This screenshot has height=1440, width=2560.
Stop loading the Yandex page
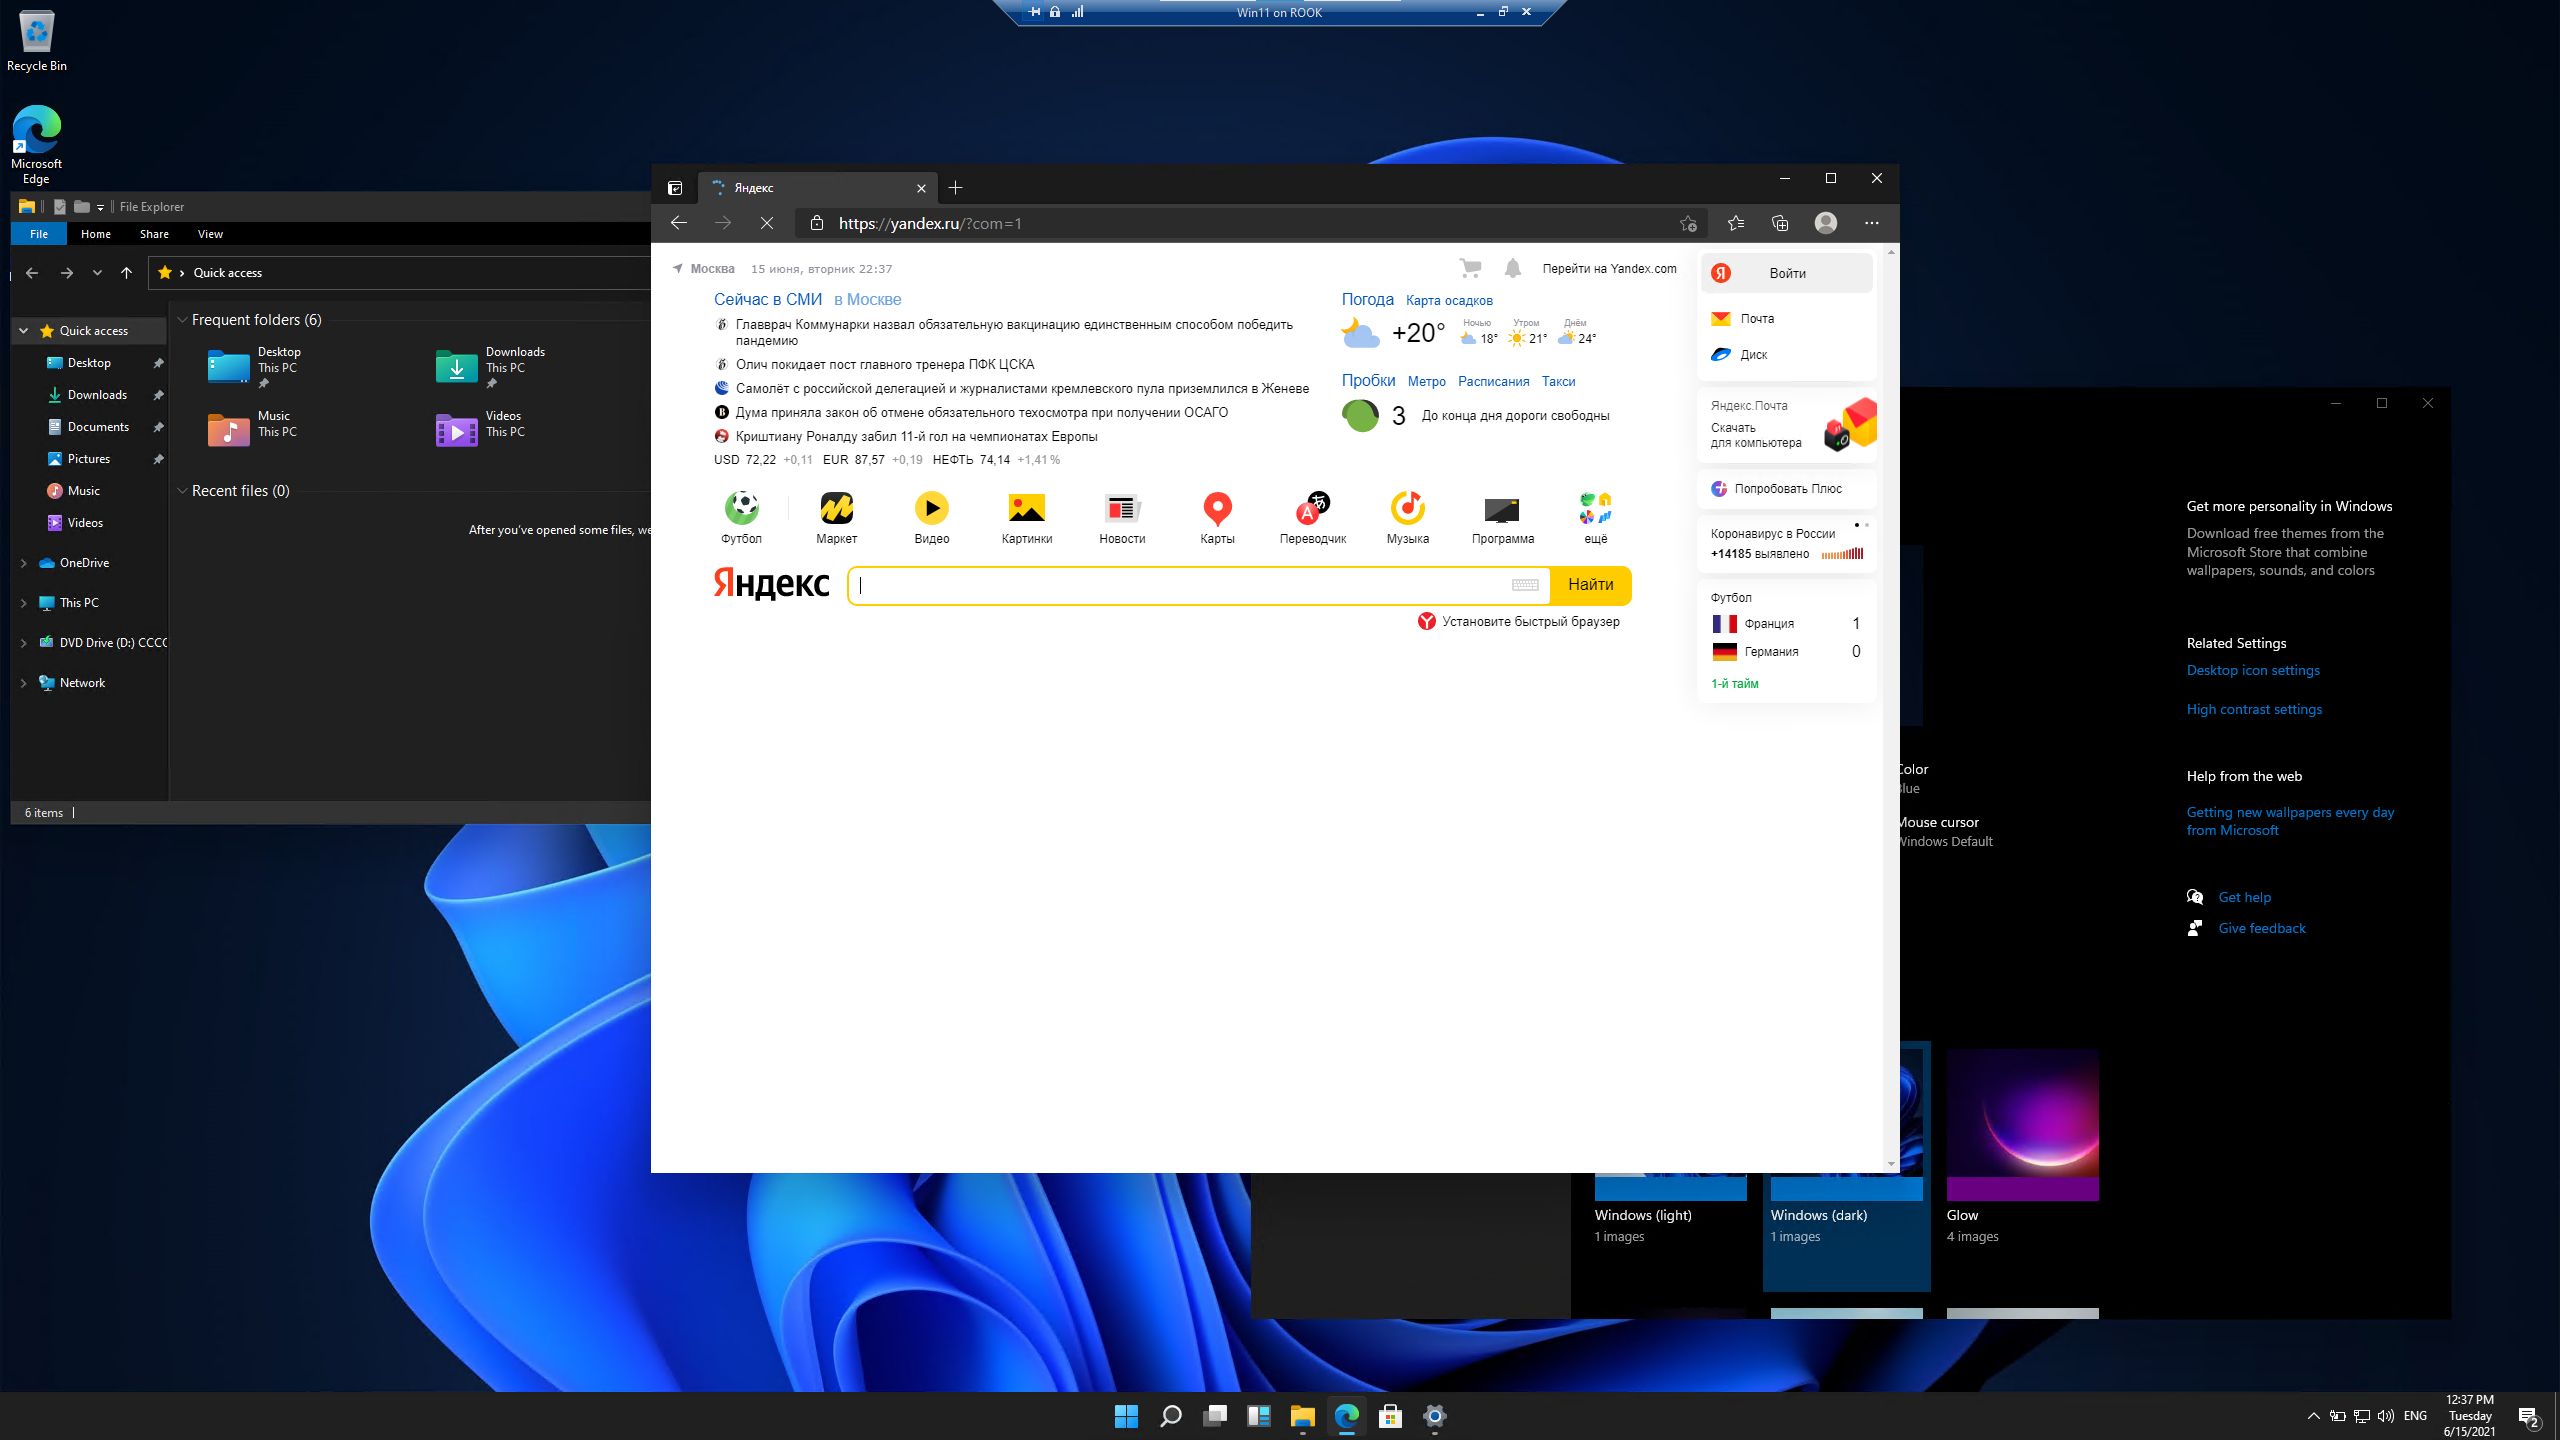(x=767, y=223)
